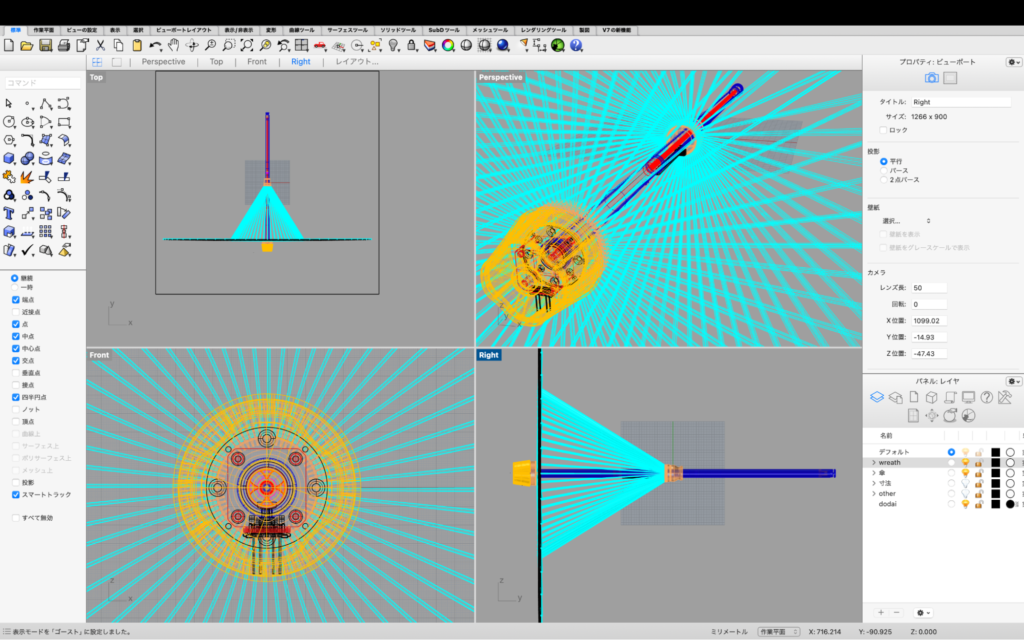
Task: Expand the wreath layer
Action: click(x=873, y=463)
